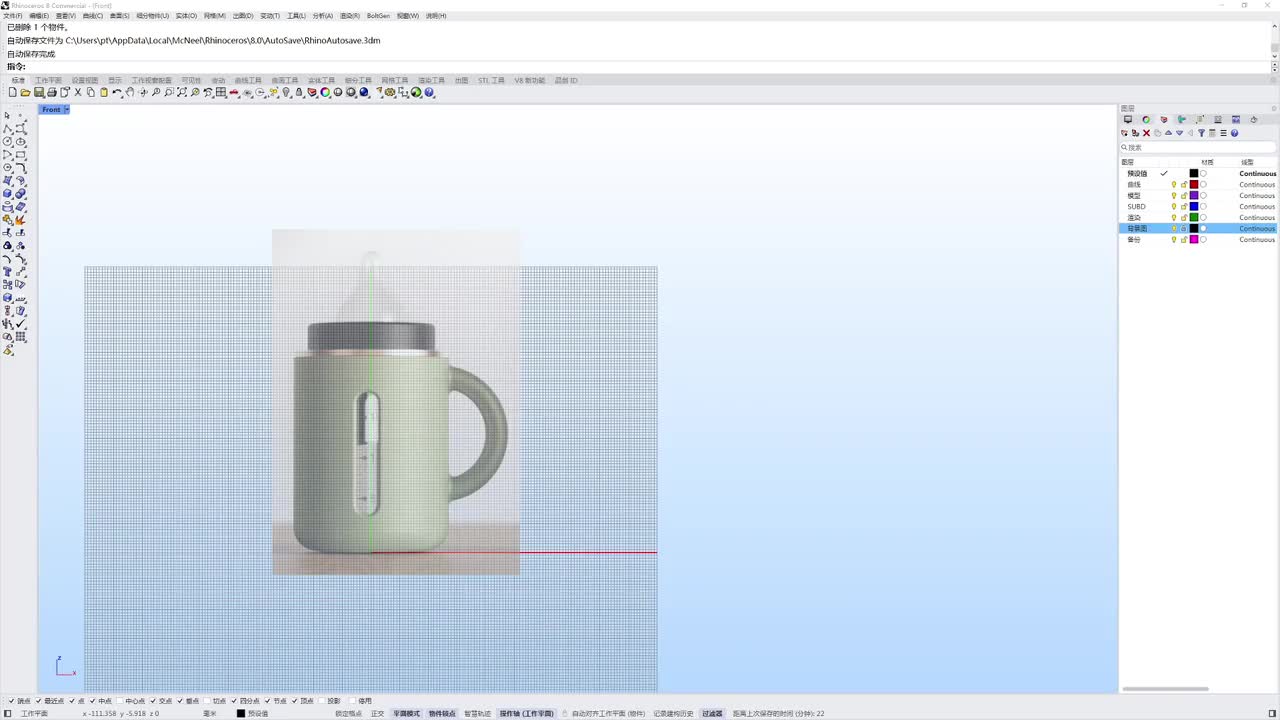Open the color wheel materials panel icon
The width and height of the screenshot is (1280, 720).
point(1146,119)
